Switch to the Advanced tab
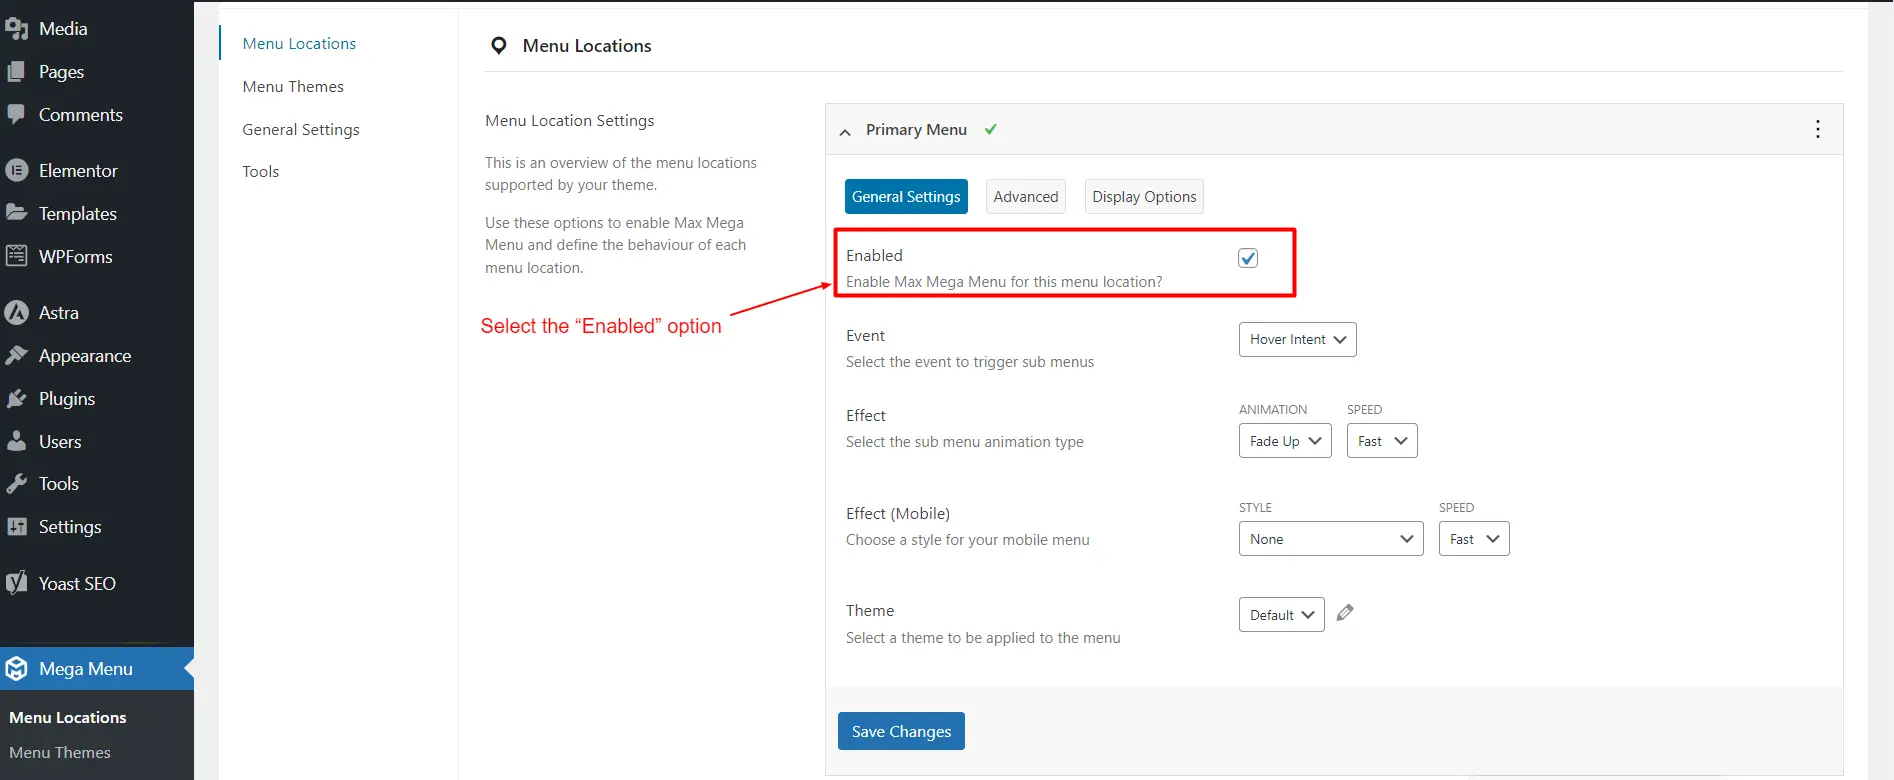1894x780 pixels. pyautogui.click(x=1026, y=197)
